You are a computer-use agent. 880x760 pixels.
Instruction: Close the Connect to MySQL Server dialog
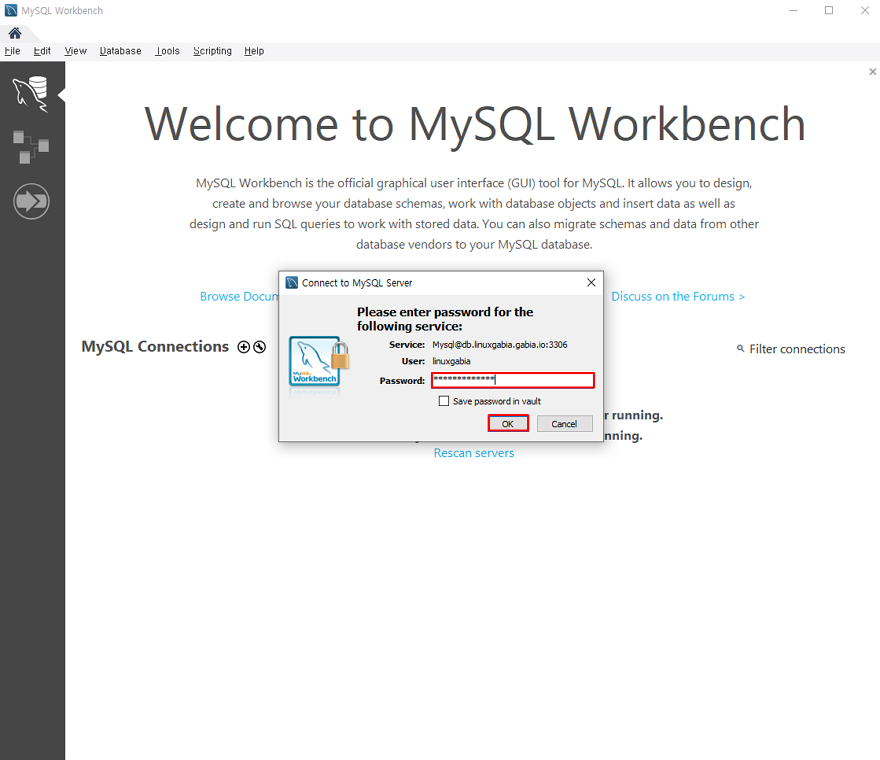tap(591, 282)
